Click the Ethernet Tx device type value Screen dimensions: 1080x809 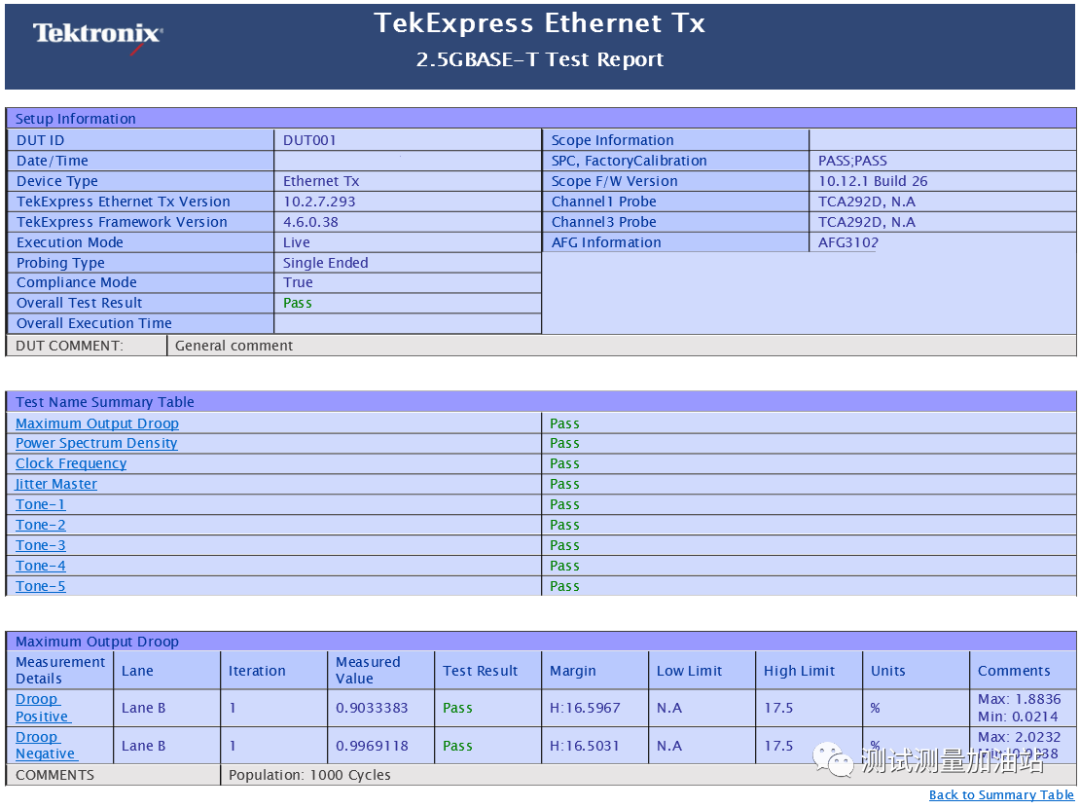321,181
